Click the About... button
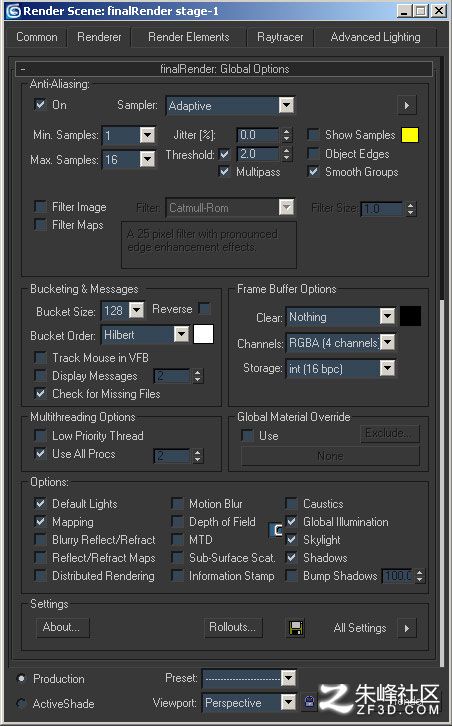 (x=62, y=627)
